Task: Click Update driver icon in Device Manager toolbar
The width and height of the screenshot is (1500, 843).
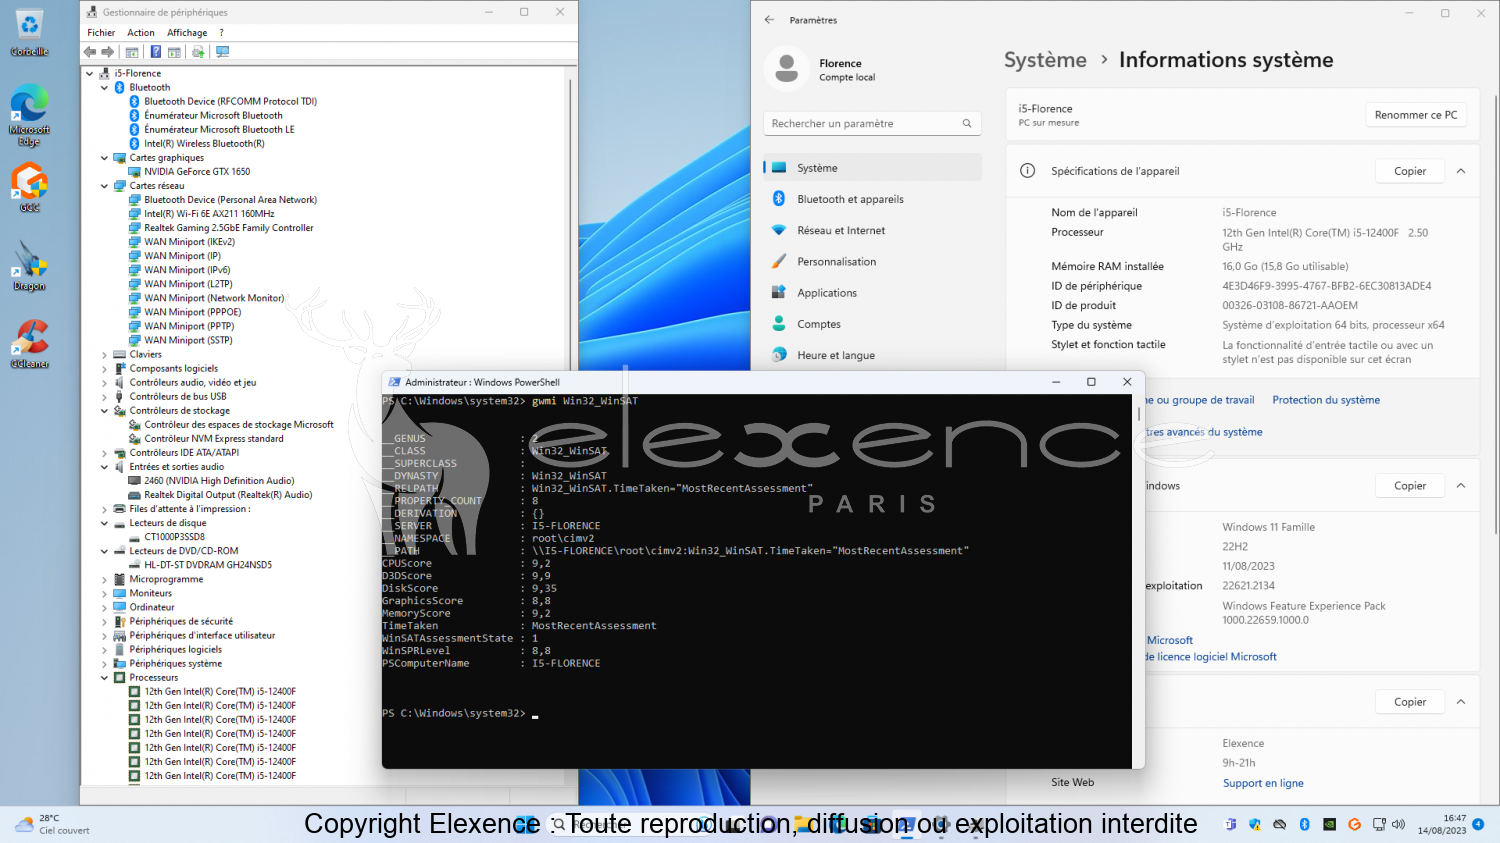Action: click(x=198, y=52)
